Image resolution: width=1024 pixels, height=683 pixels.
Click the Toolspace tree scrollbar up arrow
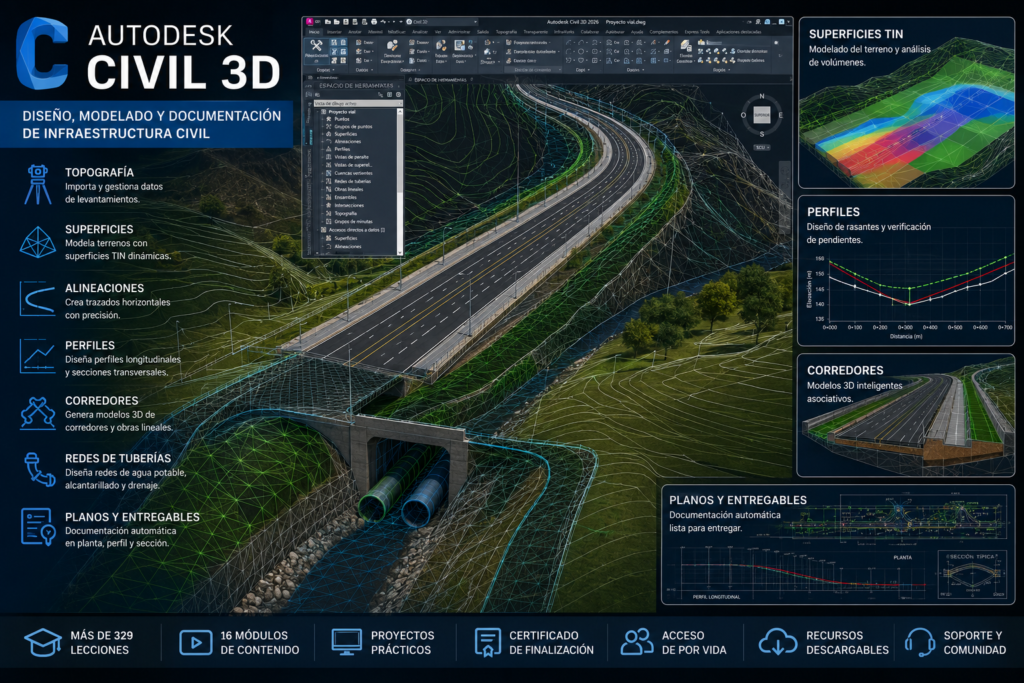pos(400,112)
